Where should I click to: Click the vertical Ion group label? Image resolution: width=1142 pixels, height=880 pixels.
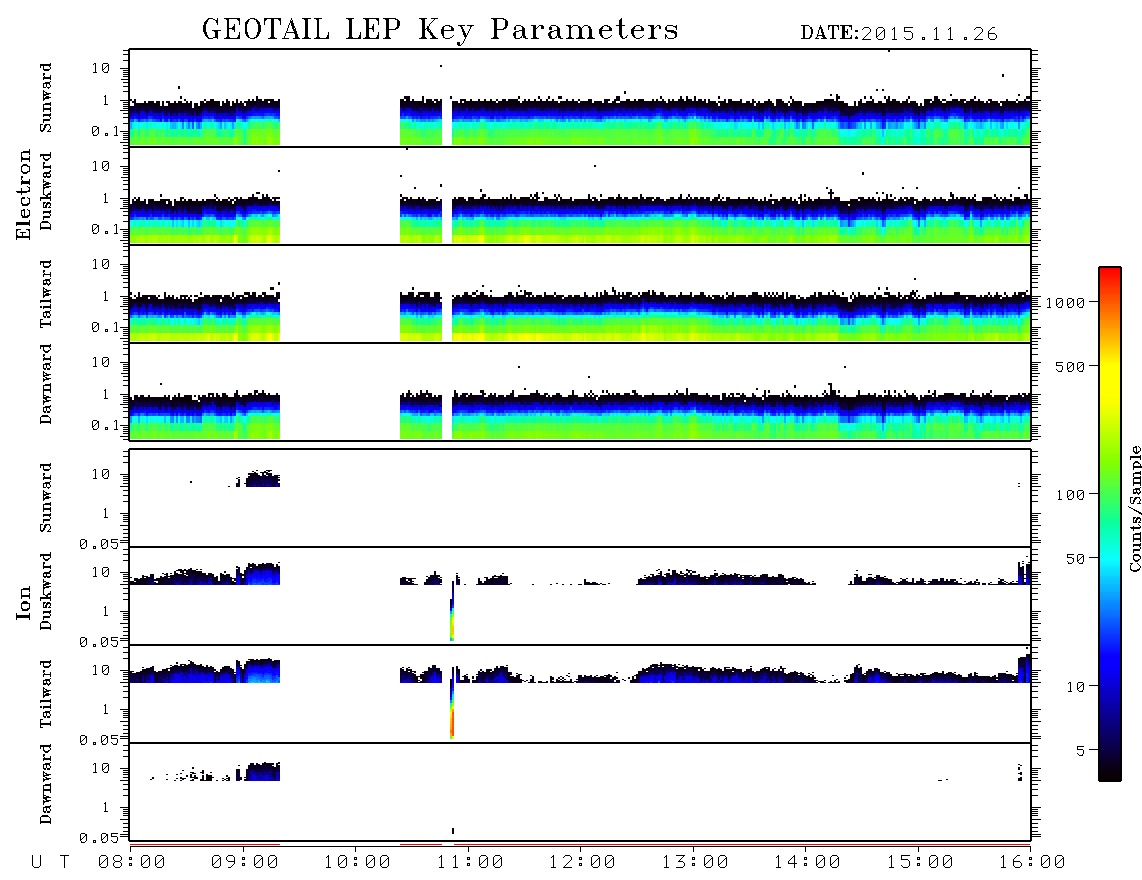[x=23, y=602]
